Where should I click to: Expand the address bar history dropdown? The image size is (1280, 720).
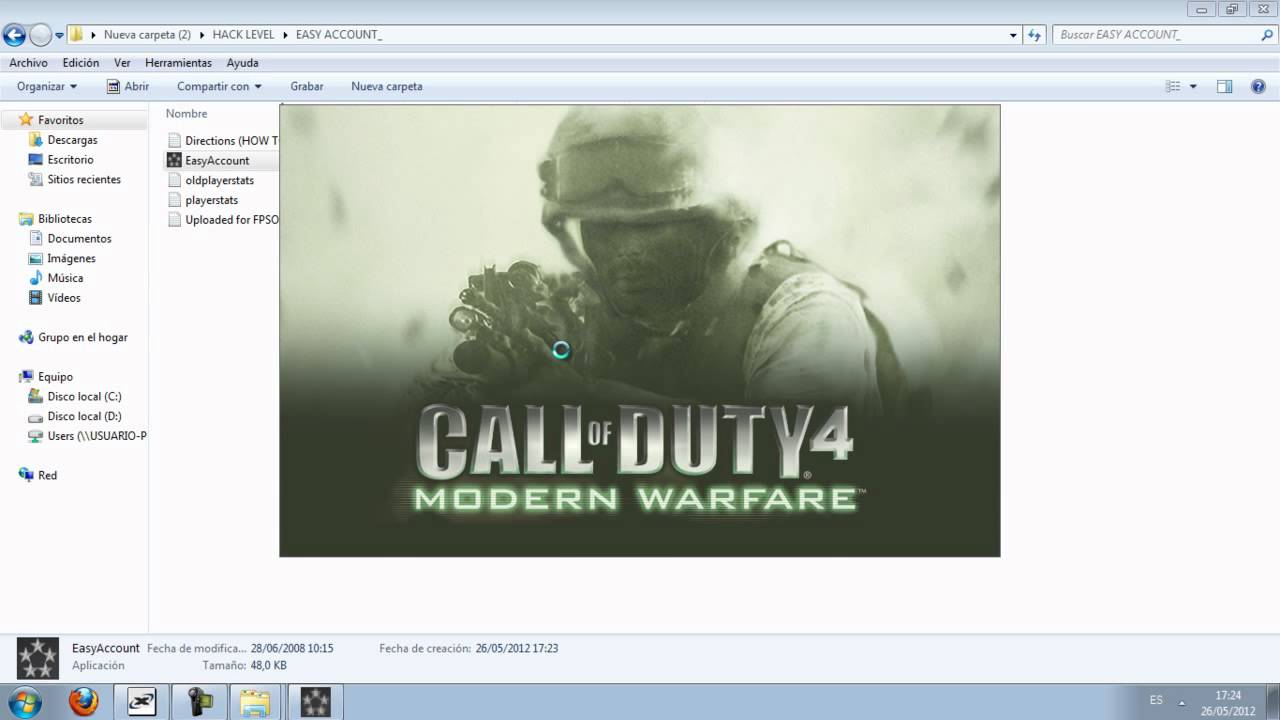coord(1014,35)
